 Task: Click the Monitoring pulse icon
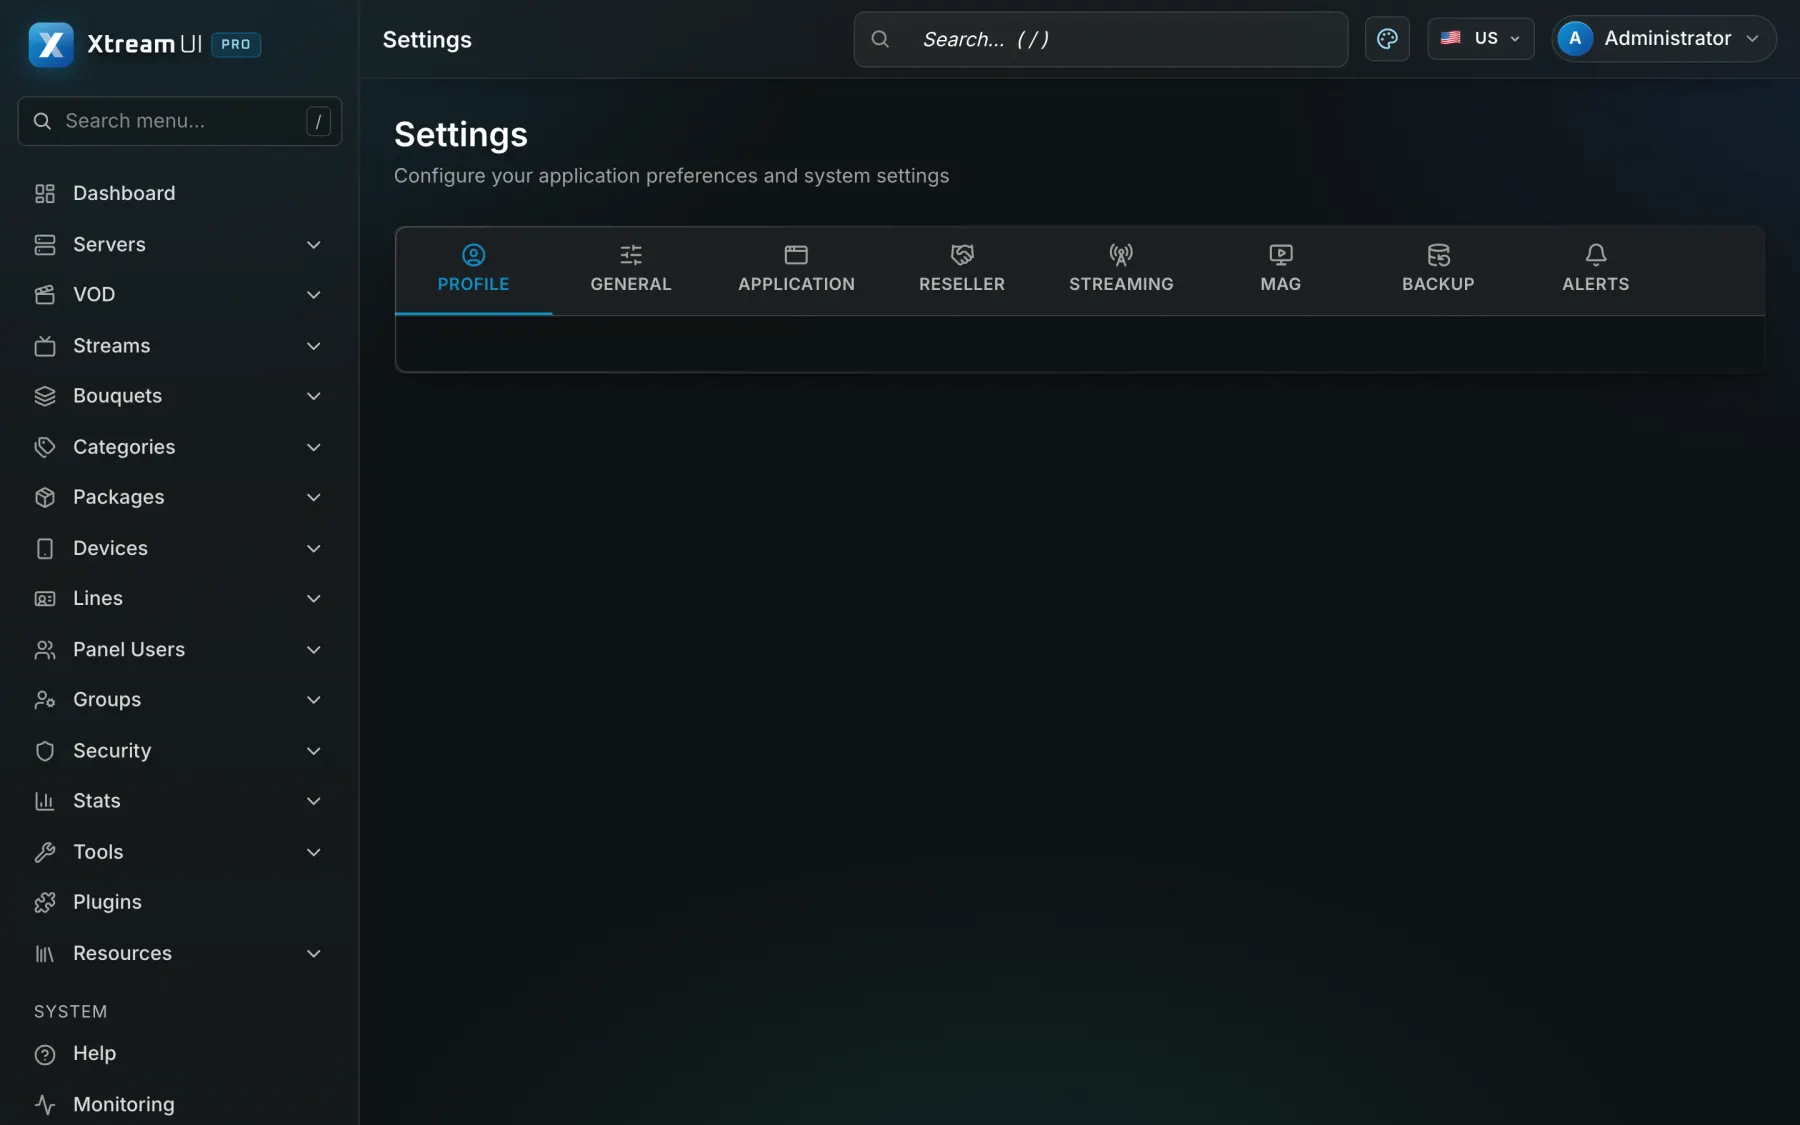pos(45,1104)
